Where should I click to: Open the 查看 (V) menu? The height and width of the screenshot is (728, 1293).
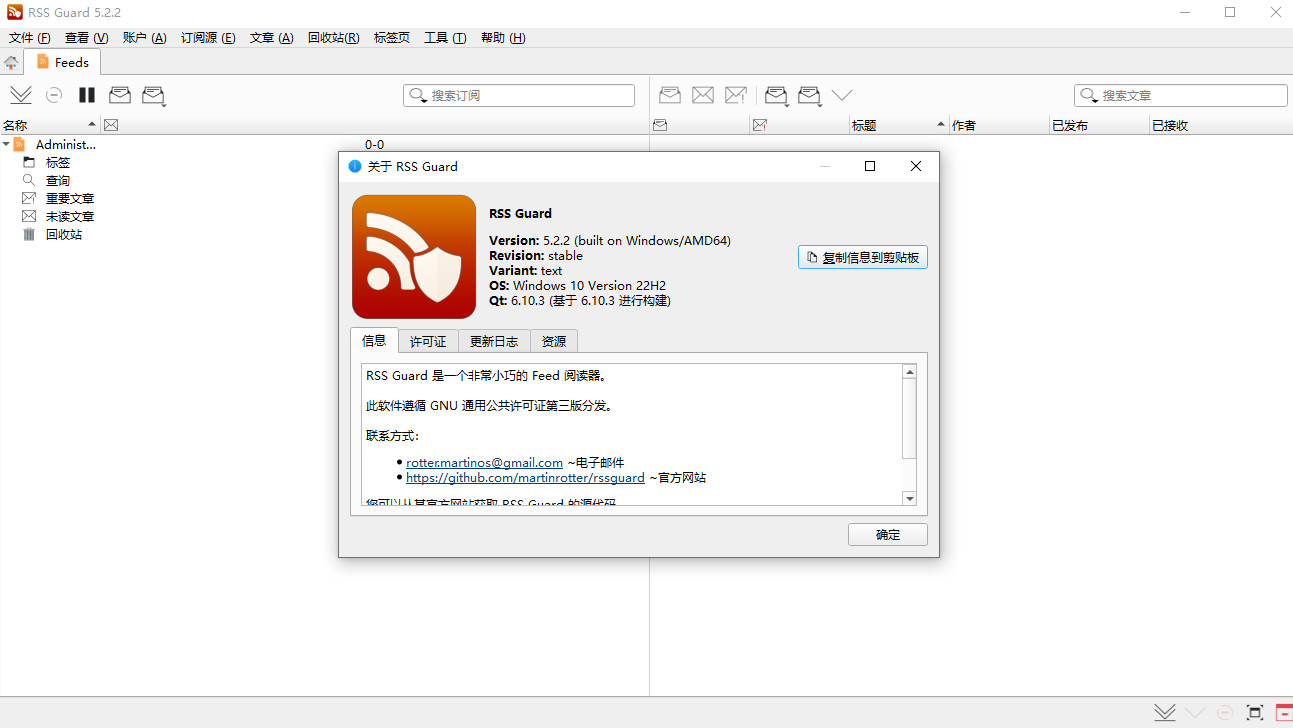[87, 38]
